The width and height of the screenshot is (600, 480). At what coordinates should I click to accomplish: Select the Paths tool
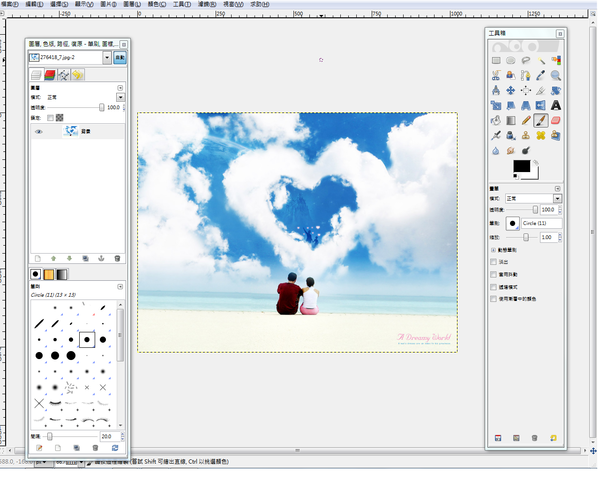(526, 75)
